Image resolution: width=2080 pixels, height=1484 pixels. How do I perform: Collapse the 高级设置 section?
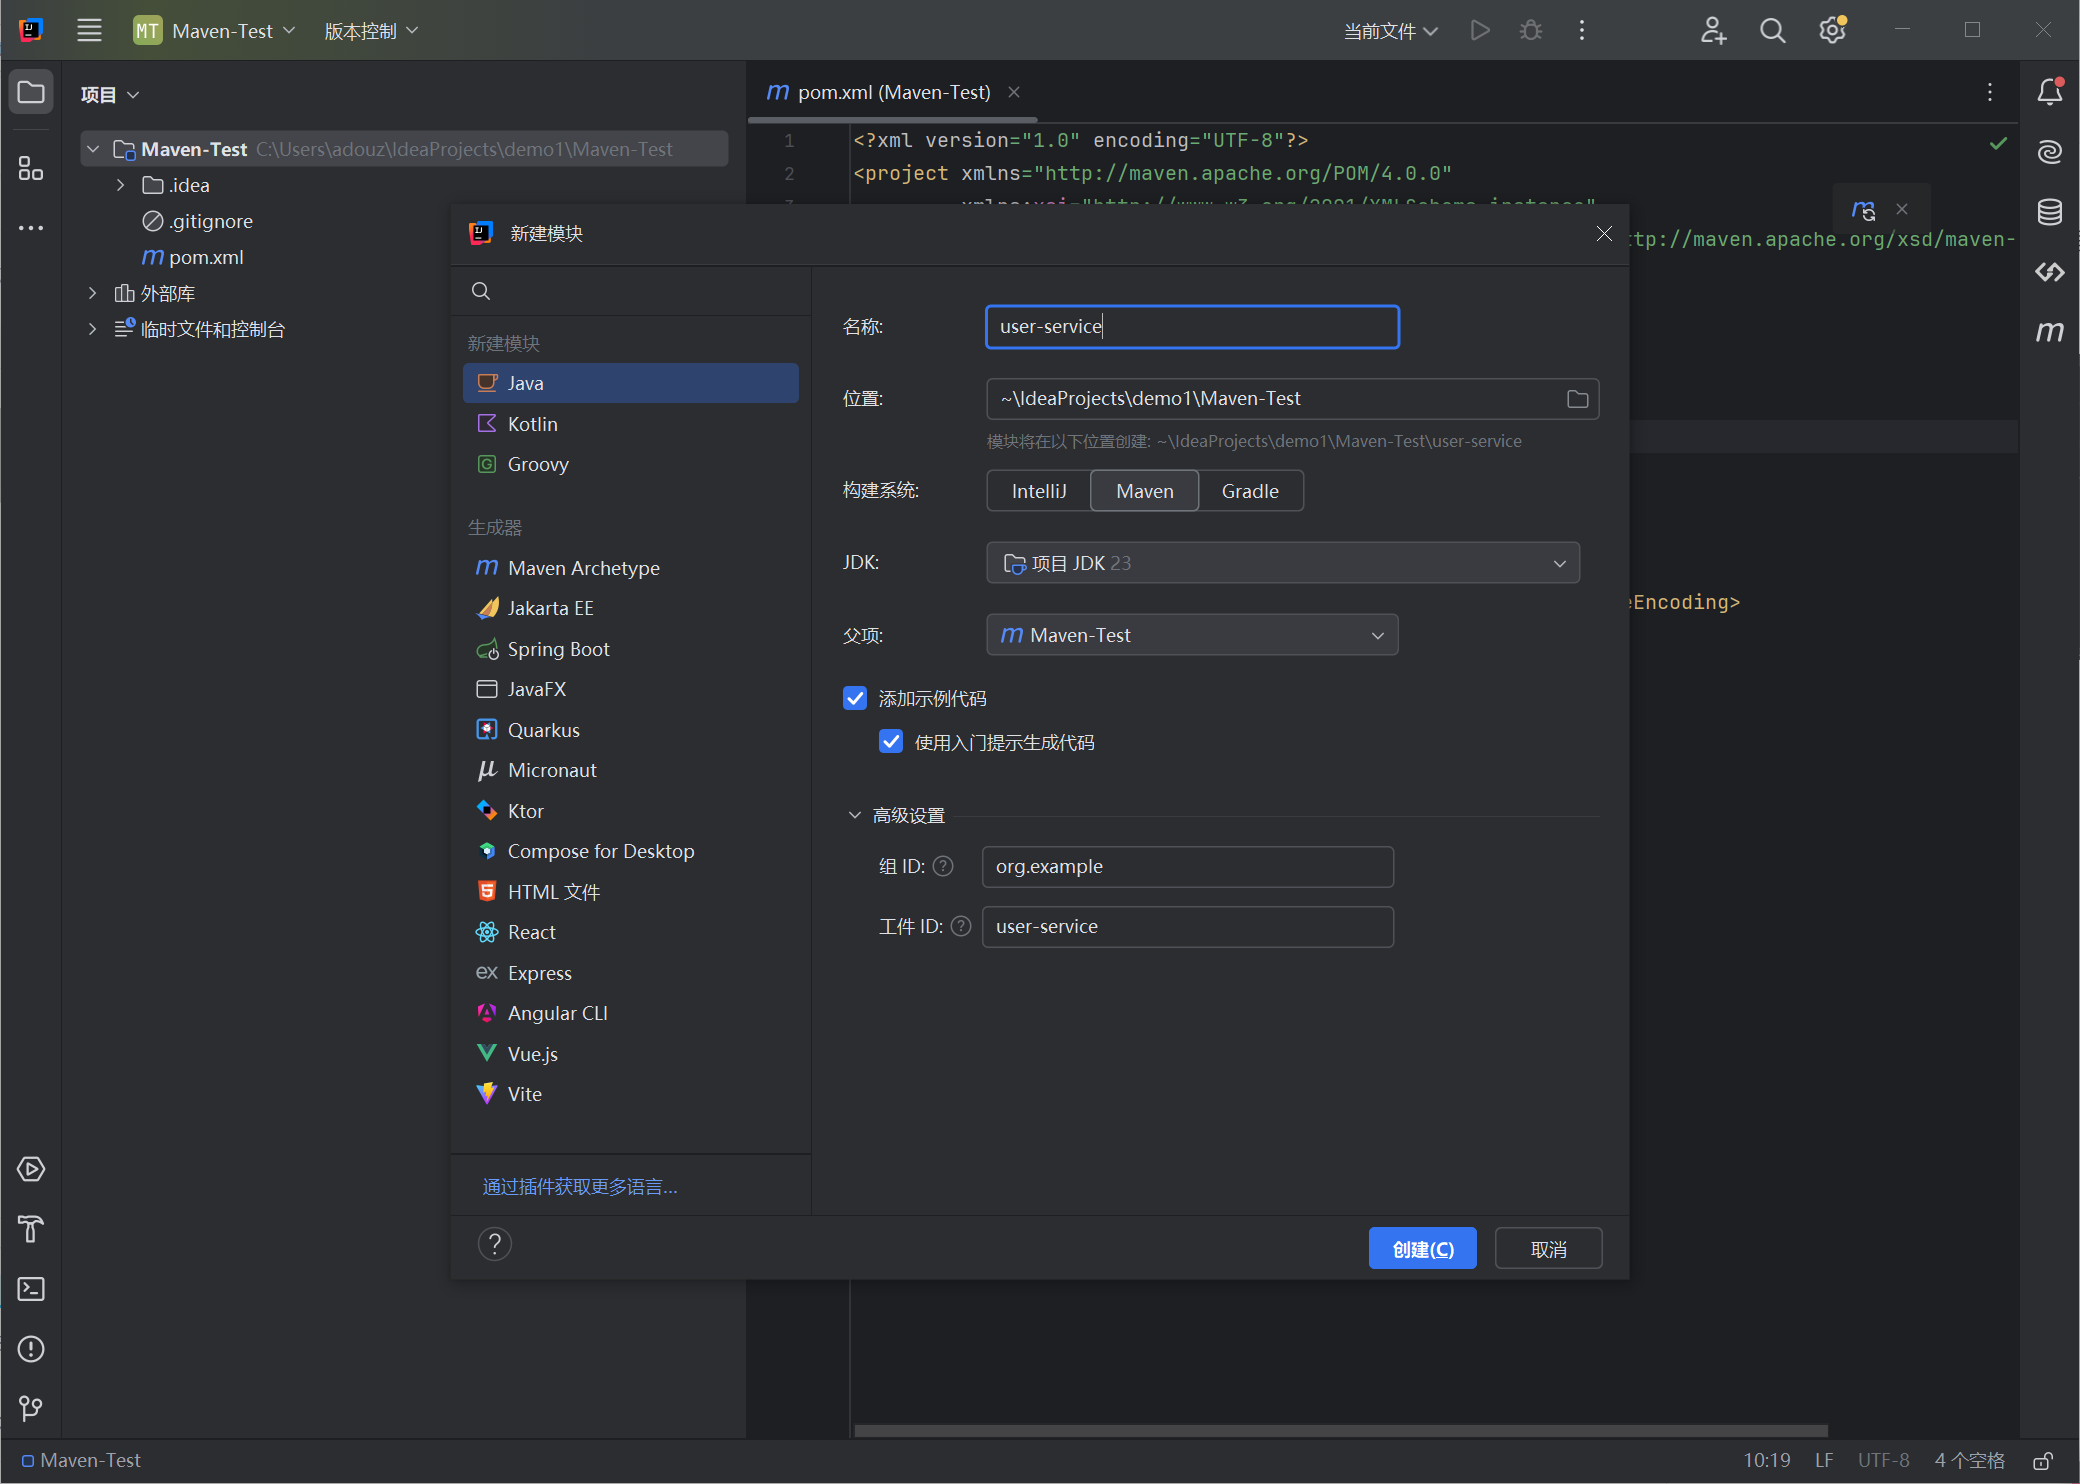(855, 815)
